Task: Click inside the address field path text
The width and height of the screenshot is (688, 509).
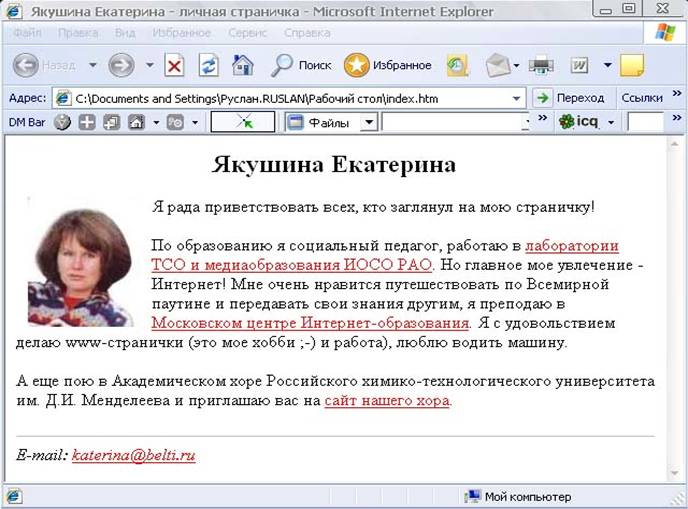Action: click(x=257, y=99)
